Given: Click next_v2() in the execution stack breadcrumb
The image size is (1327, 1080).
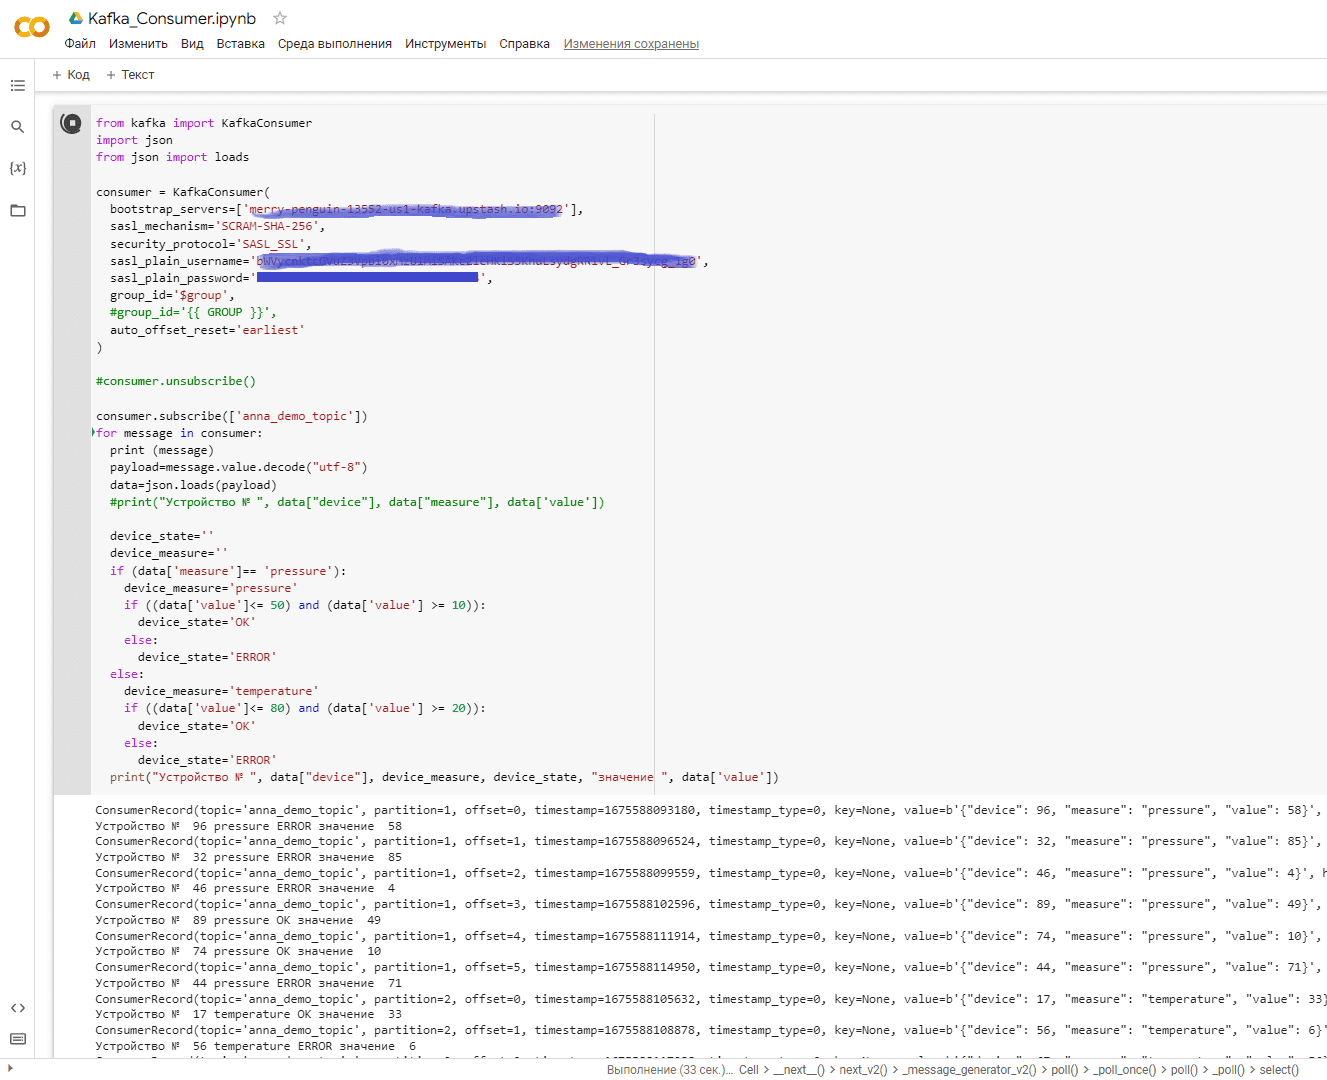Looking at the screenshot, I should (863, 1070).
